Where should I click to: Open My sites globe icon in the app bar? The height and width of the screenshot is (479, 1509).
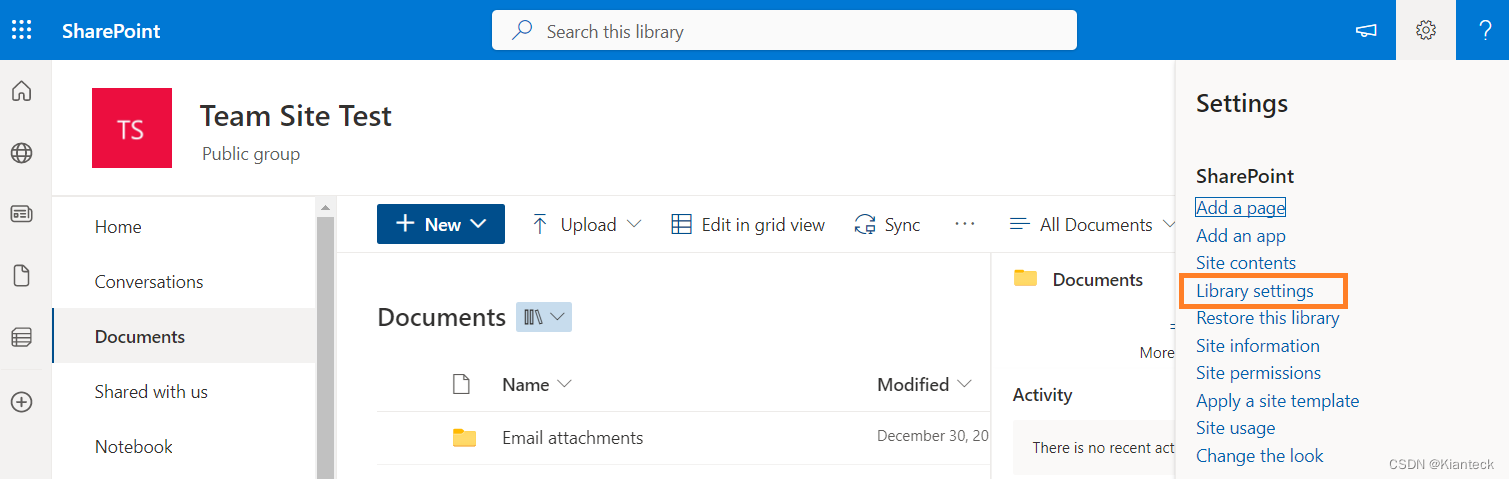21,153
